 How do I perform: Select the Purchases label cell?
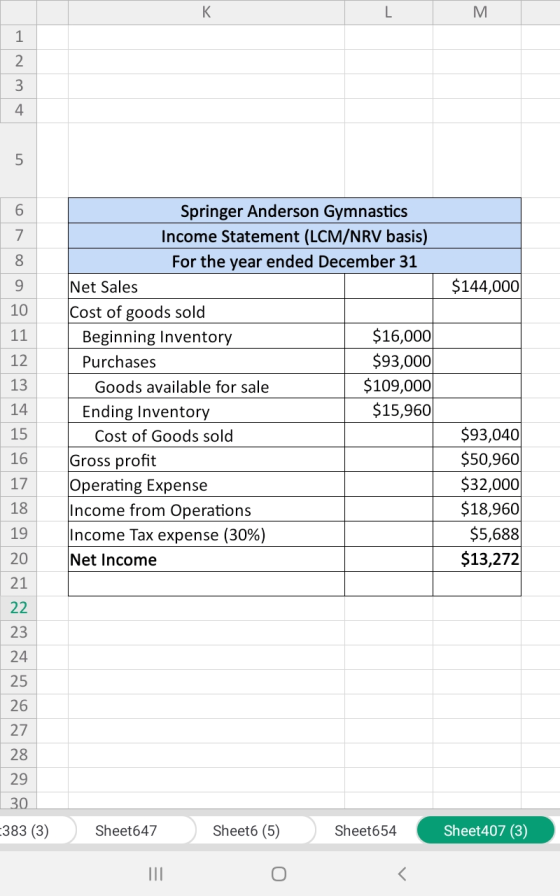(x=206, y=361)
